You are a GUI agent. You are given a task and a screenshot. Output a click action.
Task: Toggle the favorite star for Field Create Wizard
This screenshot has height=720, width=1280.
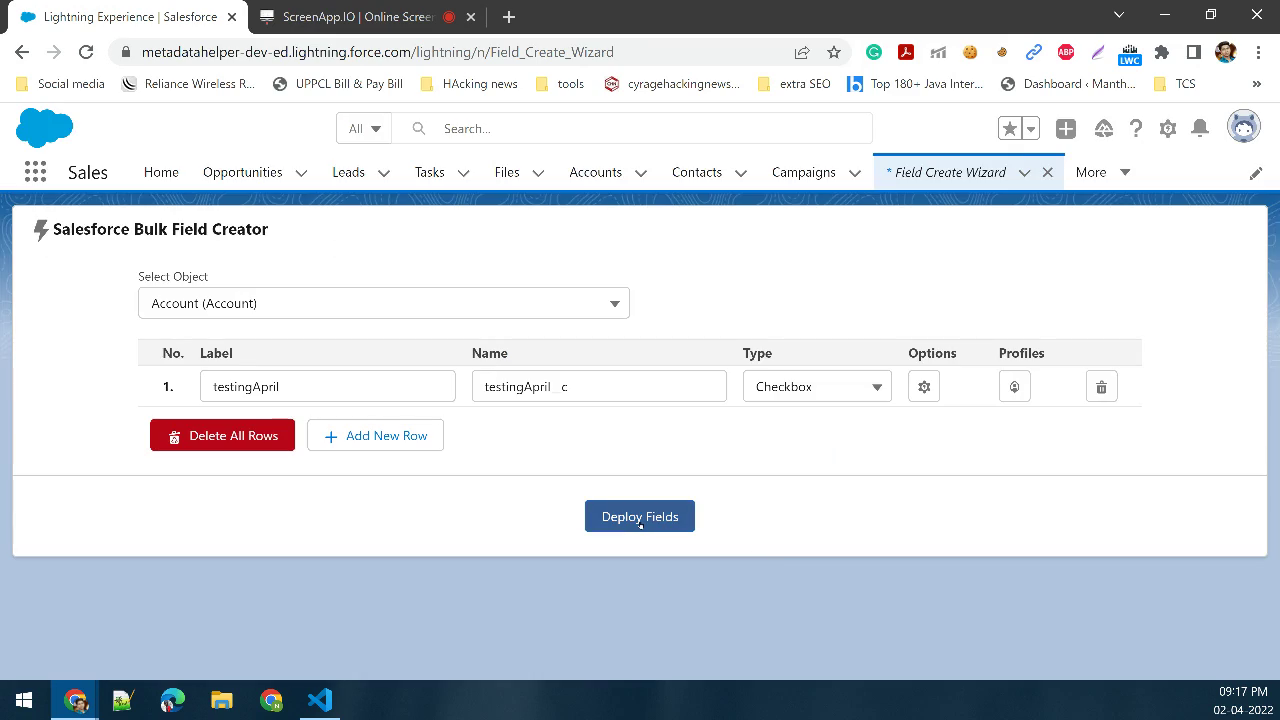pos(1009,128)
